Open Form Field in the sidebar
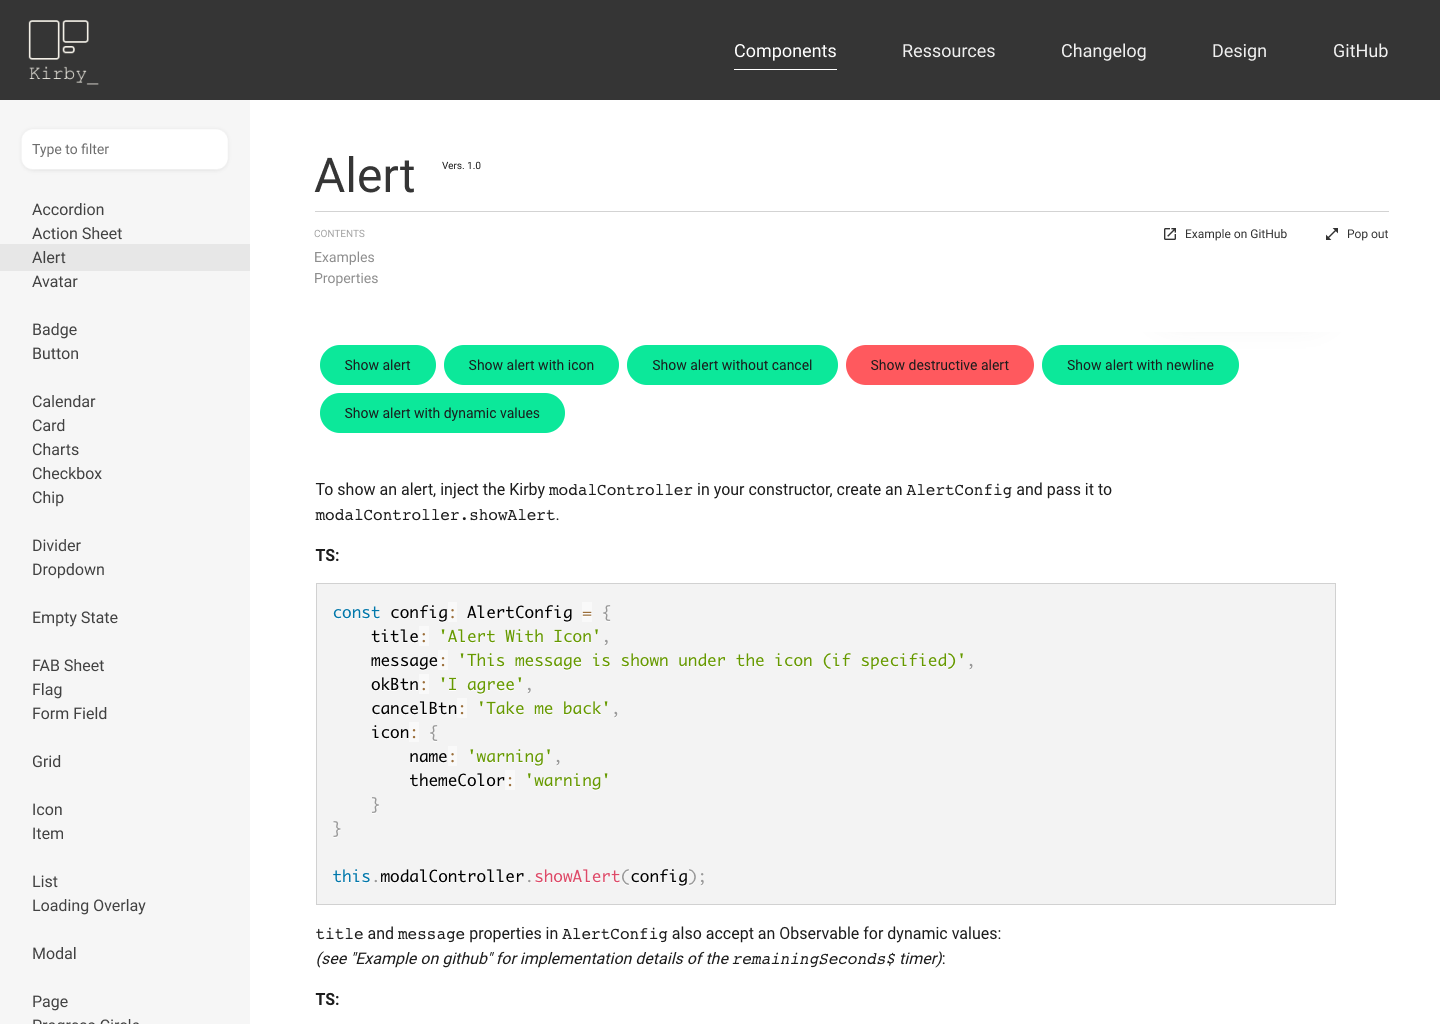 coord(70,713)
